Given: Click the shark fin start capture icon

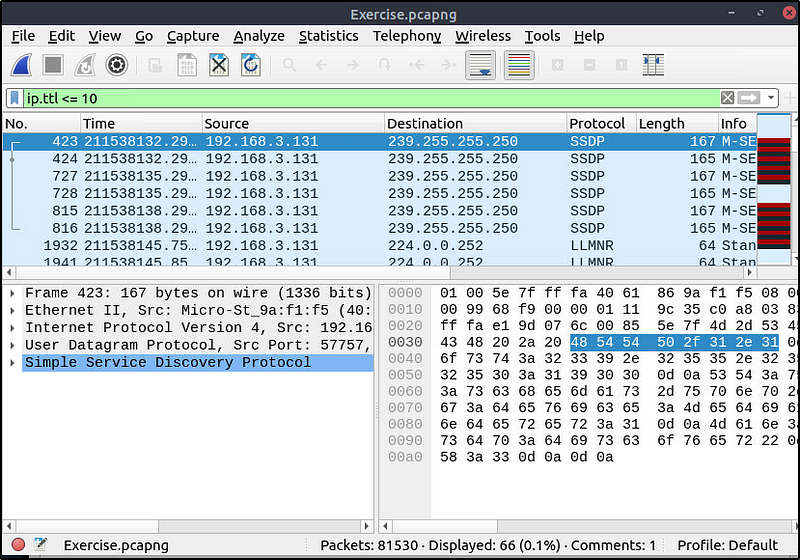Looking at the screenshot, I should click(24, 66).
